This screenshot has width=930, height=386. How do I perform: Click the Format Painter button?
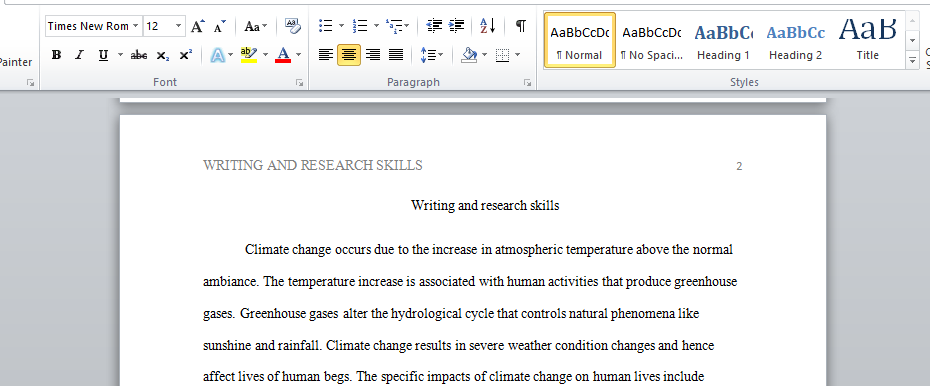point(16,62)
